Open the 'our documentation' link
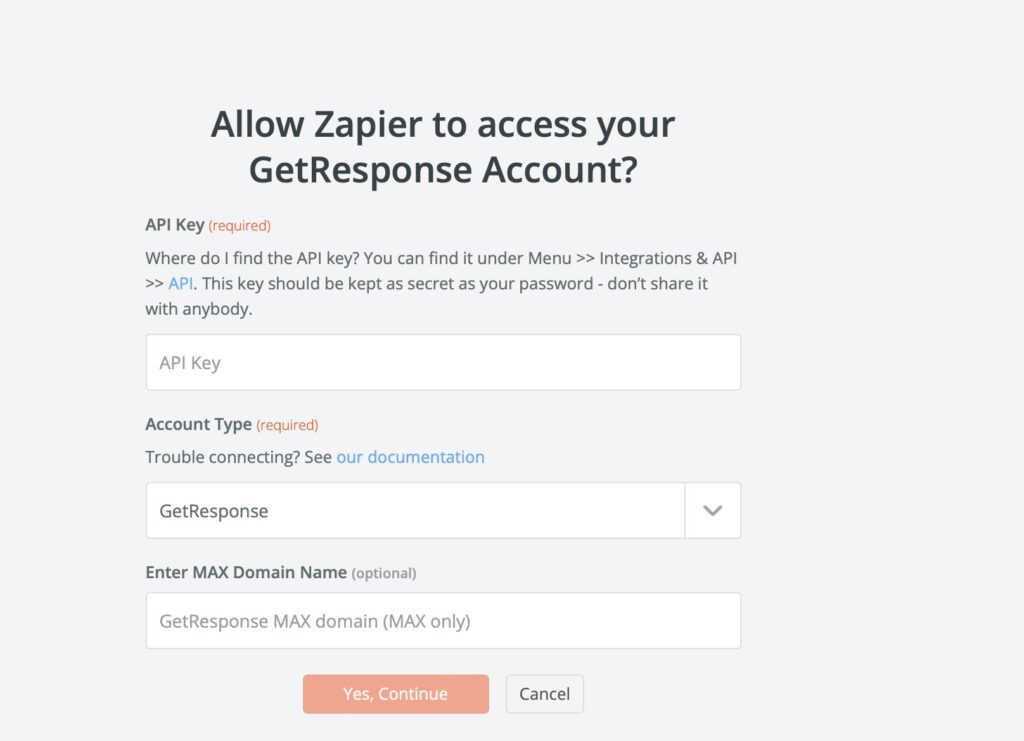This screenshot has width=1024, height=741. pos(410,457)
